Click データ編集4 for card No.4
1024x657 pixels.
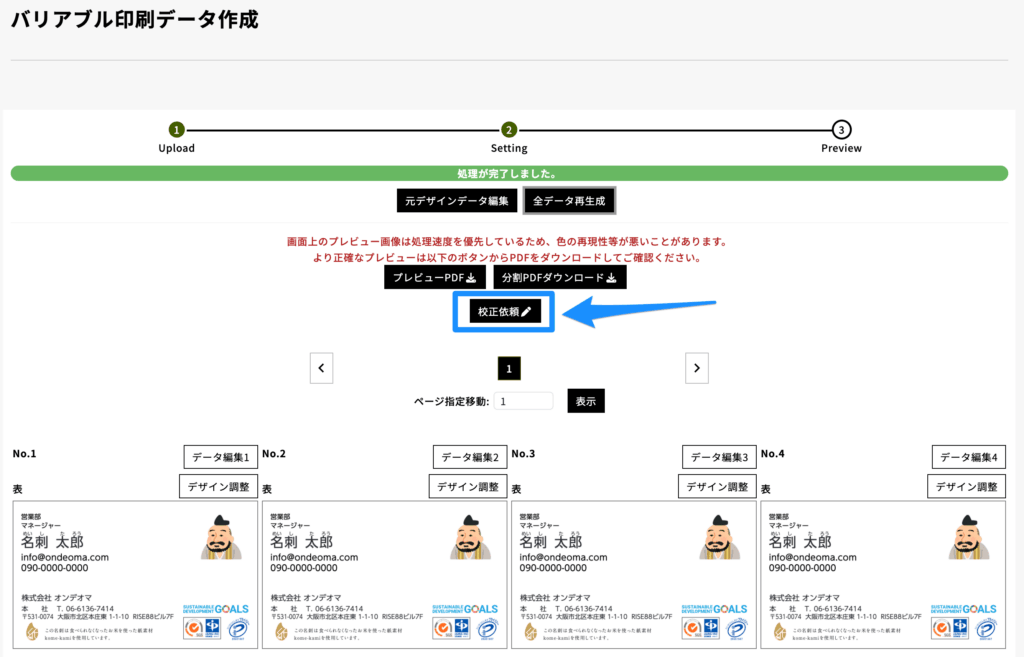(968, 457)
